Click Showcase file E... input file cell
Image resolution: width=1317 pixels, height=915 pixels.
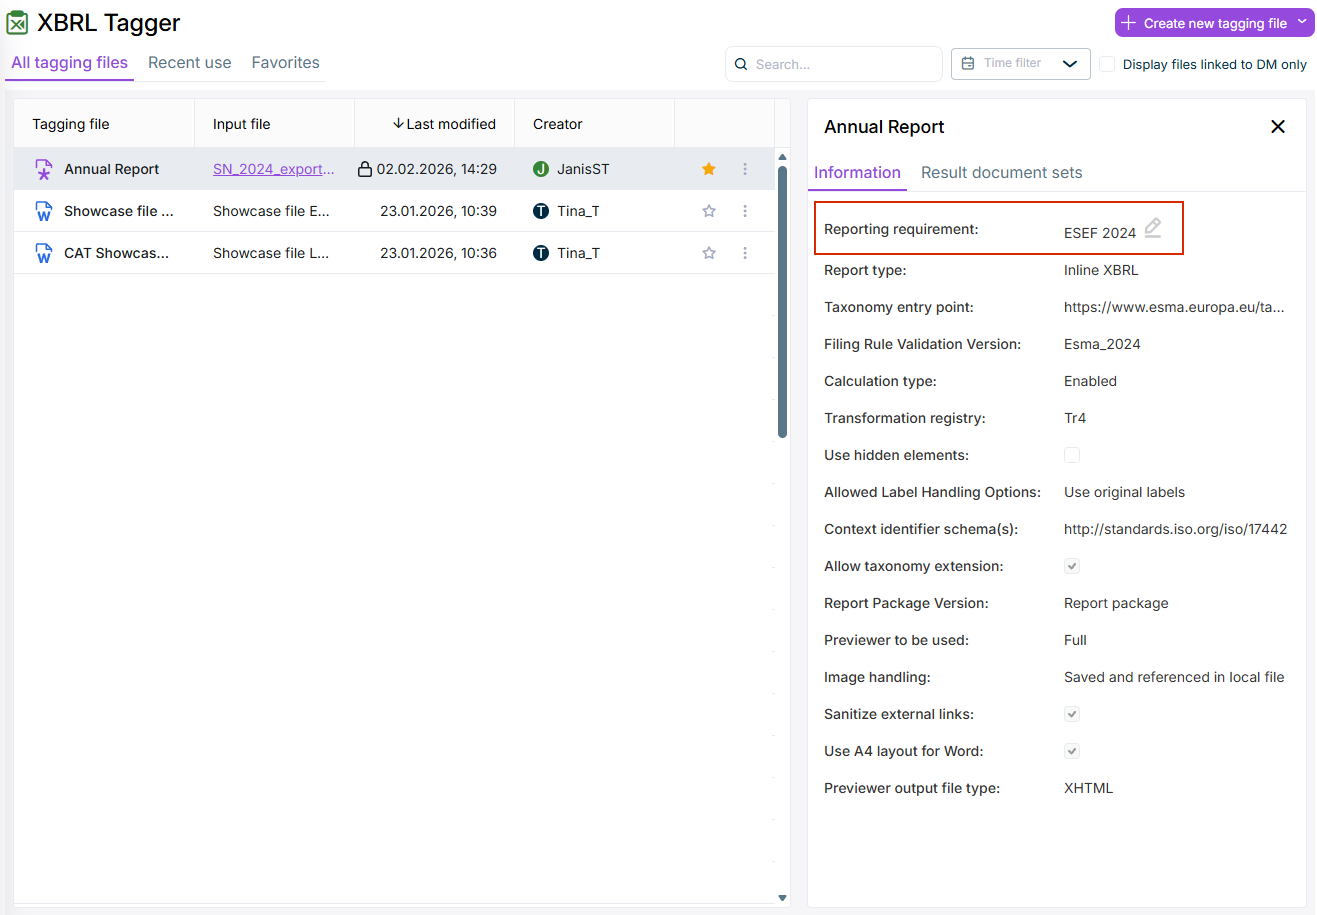tap(271, 211)
